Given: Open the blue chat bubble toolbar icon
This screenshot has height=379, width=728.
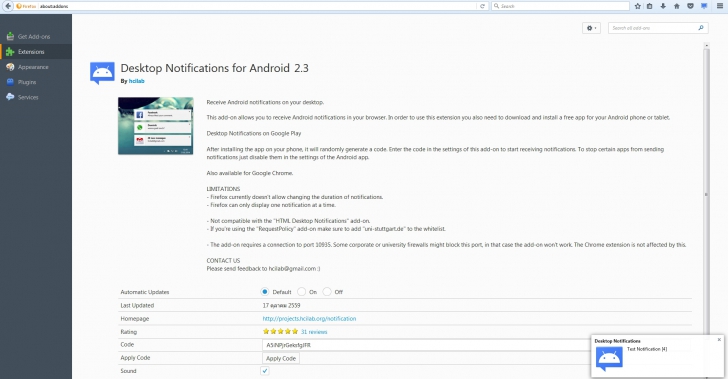Looking at the screenshot, I should pos(704,6).
